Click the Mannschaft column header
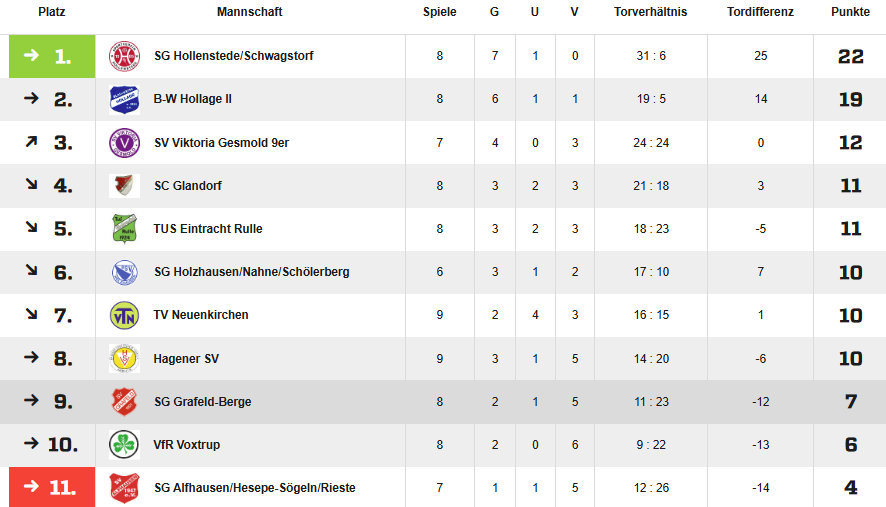Image resolution: width=886 pixels, height=507 pixels. [249, 12]
